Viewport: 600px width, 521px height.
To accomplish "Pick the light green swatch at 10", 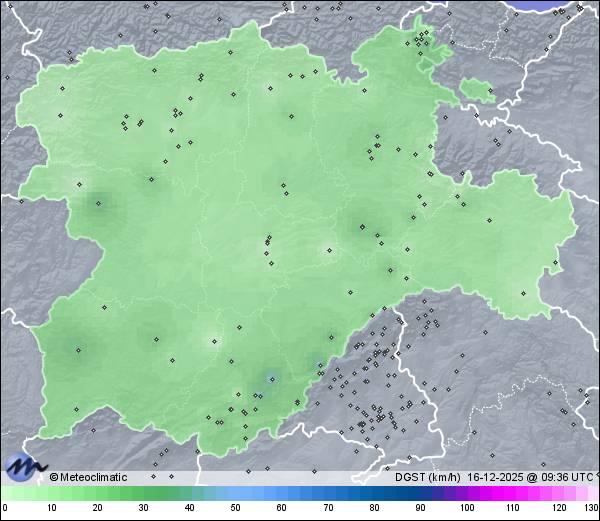I will tap(51, 493).
